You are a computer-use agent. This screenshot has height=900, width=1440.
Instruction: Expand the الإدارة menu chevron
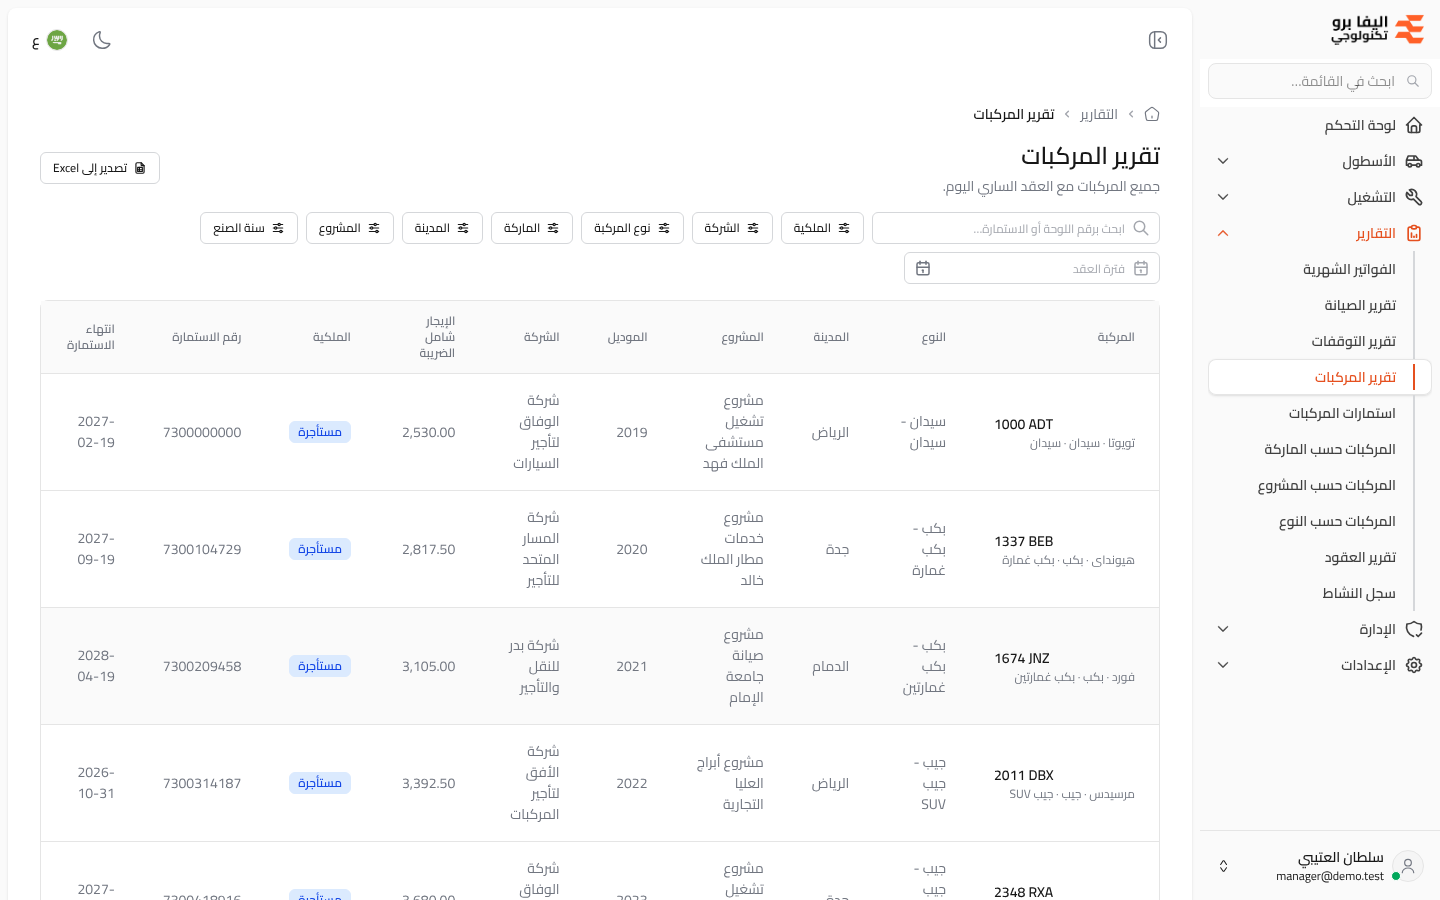[x=1223, y=629]
